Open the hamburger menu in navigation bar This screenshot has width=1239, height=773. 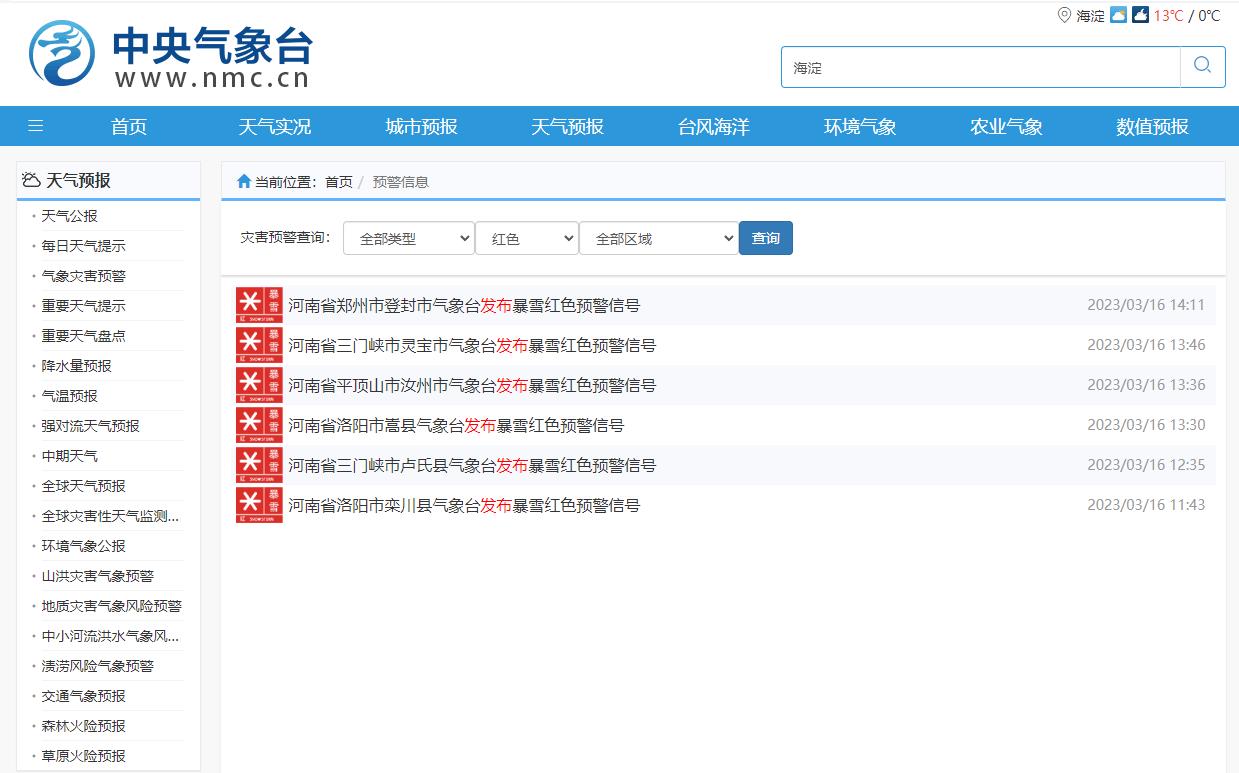[x=36, y=126]
